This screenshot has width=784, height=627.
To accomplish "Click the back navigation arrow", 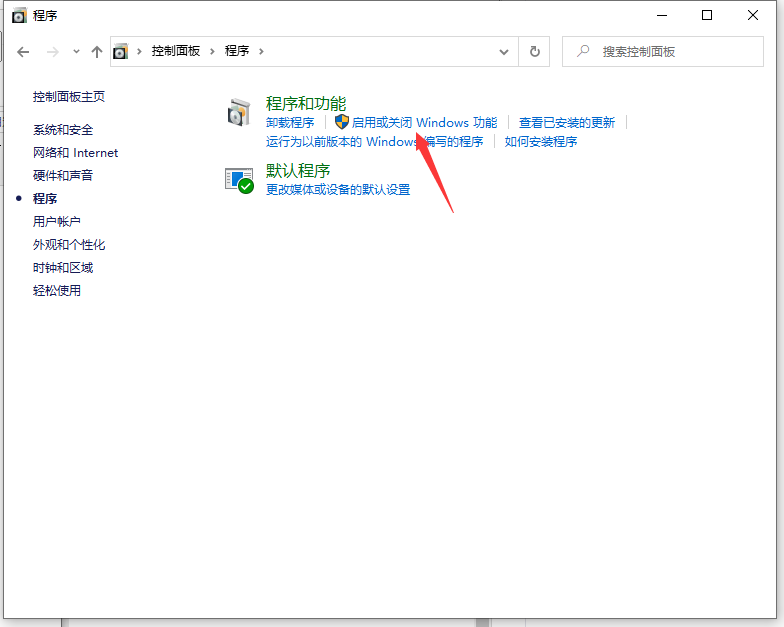I will (x=24, y=51).
